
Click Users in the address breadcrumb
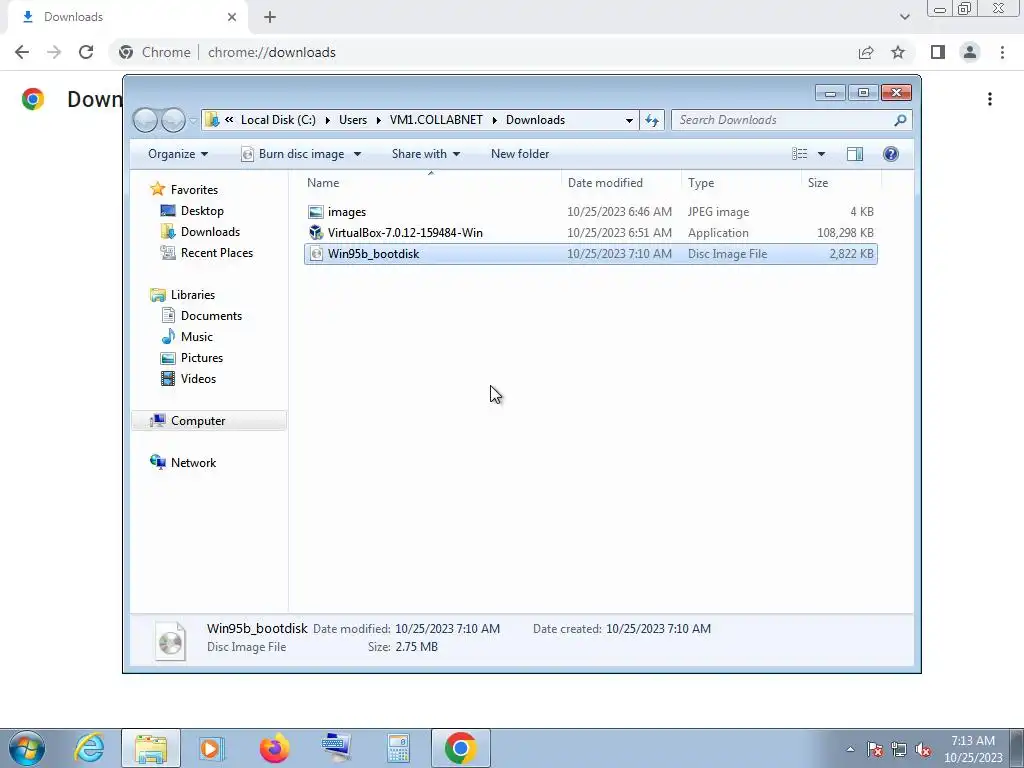tap(353, 120)
